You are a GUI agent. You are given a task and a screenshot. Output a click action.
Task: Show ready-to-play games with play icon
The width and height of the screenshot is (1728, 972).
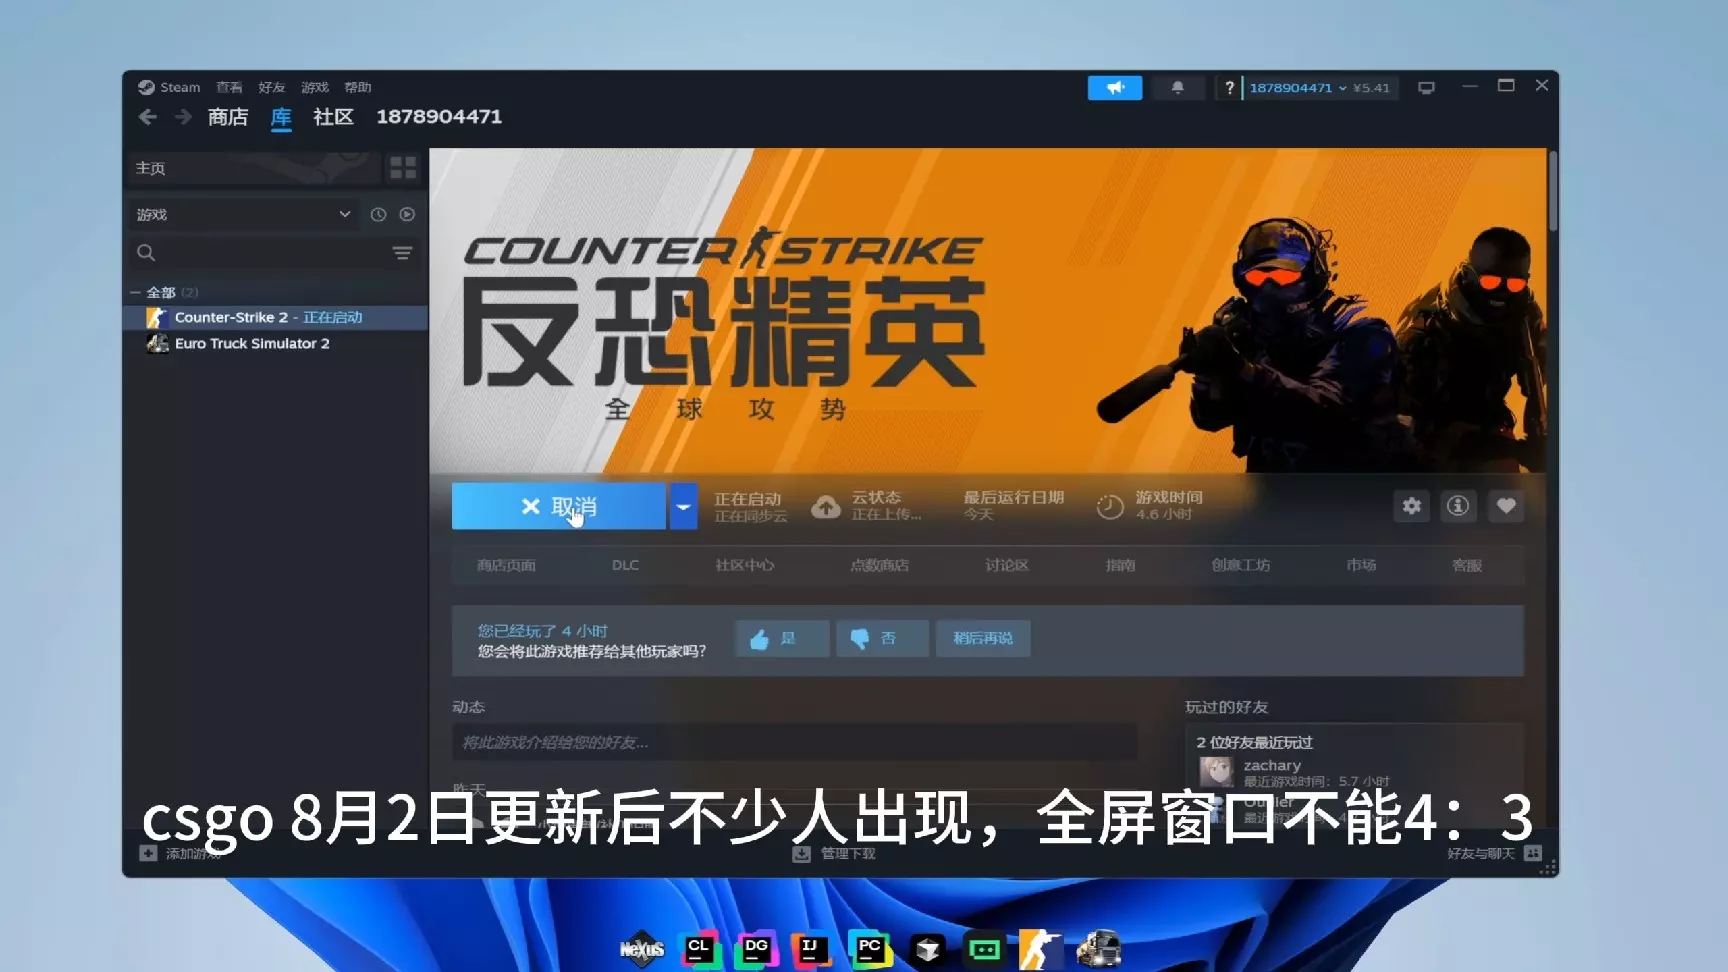click(407, 214)
